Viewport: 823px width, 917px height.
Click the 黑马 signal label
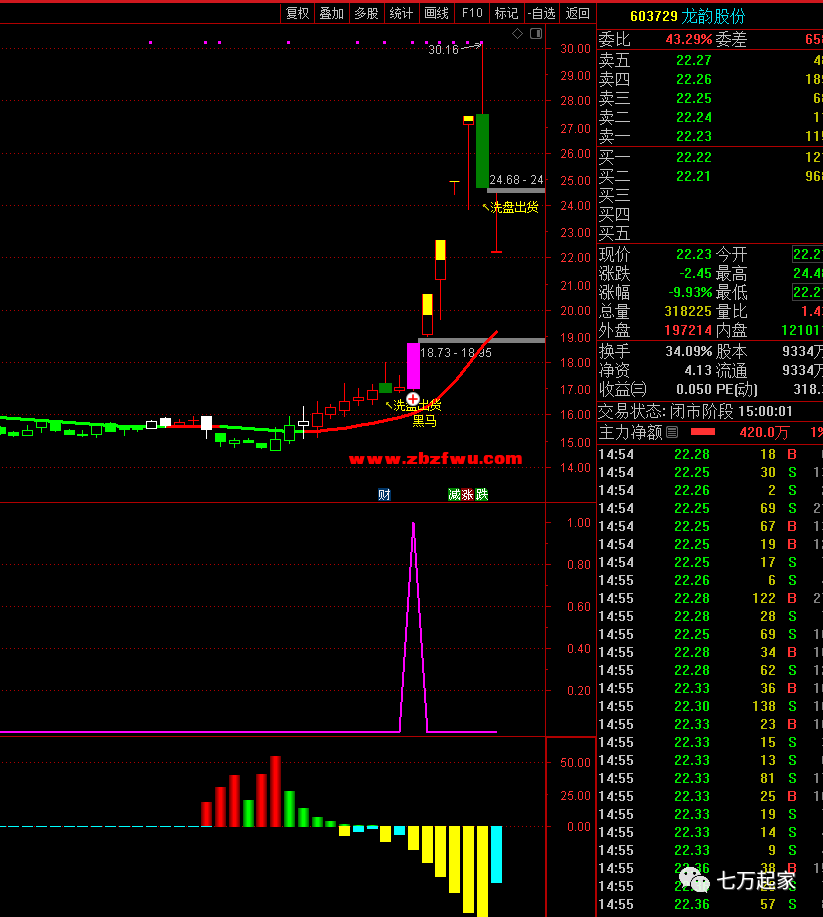click(424, 421)
